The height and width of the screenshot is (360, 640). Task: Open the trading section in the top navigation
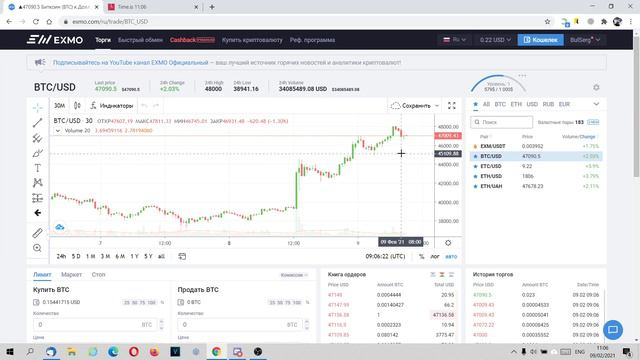pos(103,40)
